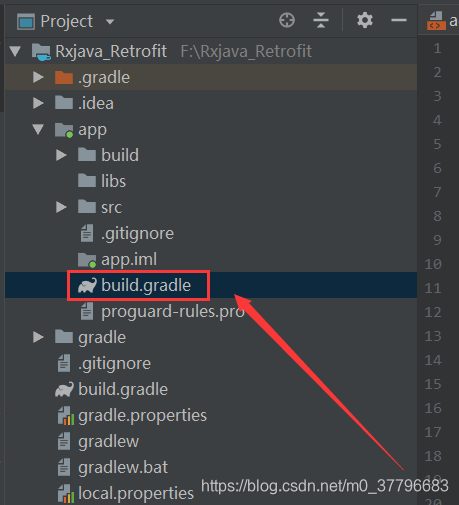Click line number 11 in gutter
Image resolution: width=459 pixels, height=505 pixels.
(x=433, y=288)
